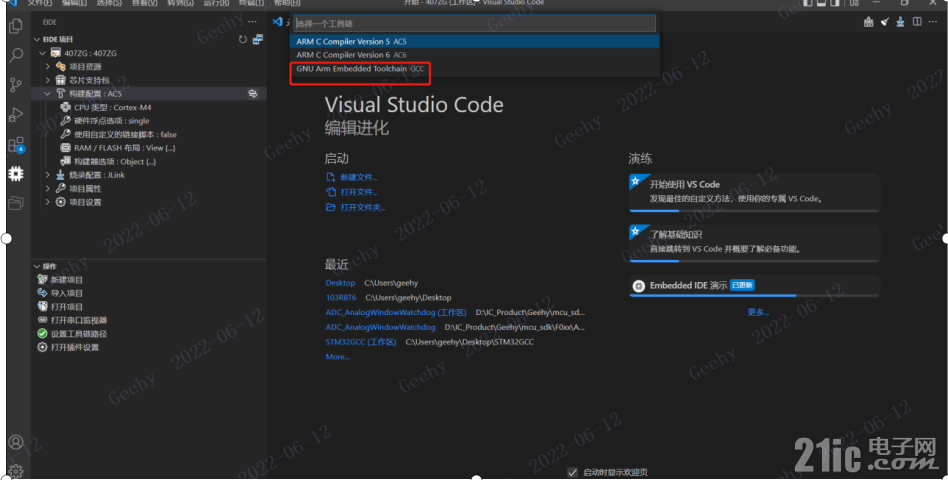The image size is (948, 480).
Task: Click 打开插件设置 operation
Action: point(74,348)
